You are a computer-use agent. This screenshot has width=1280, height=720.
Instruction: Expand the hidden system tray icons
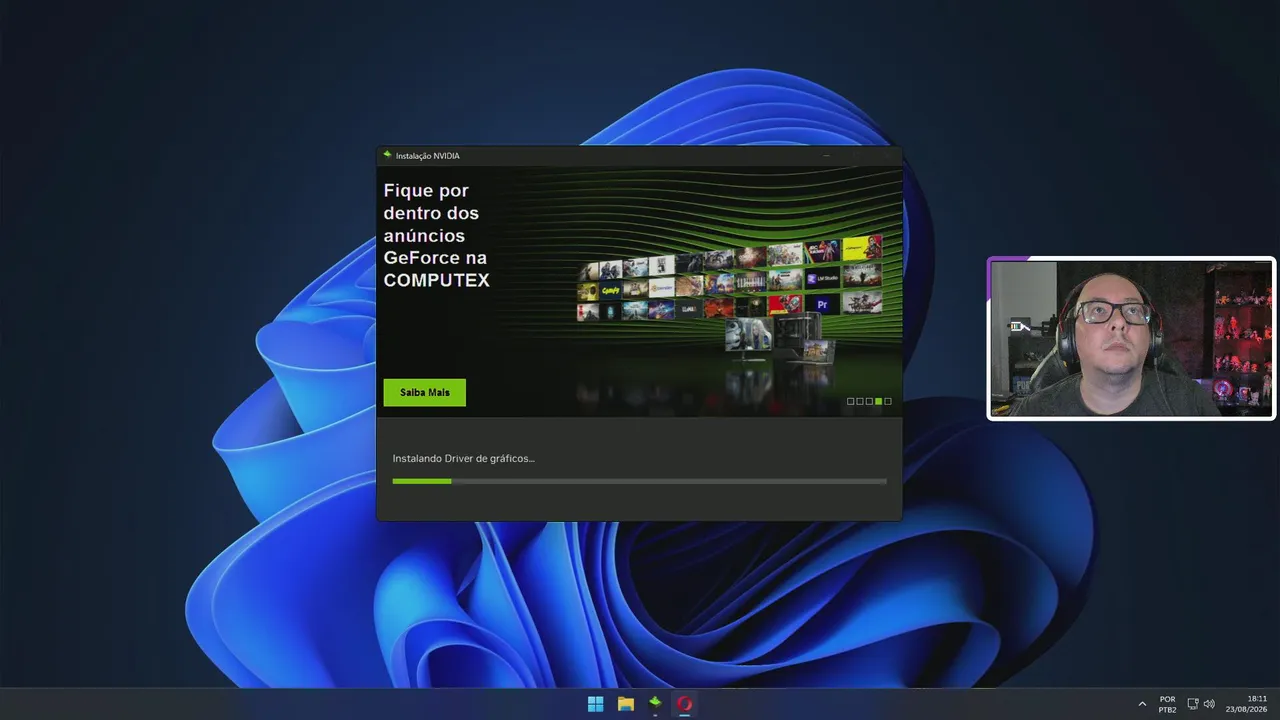[1142, 704]
